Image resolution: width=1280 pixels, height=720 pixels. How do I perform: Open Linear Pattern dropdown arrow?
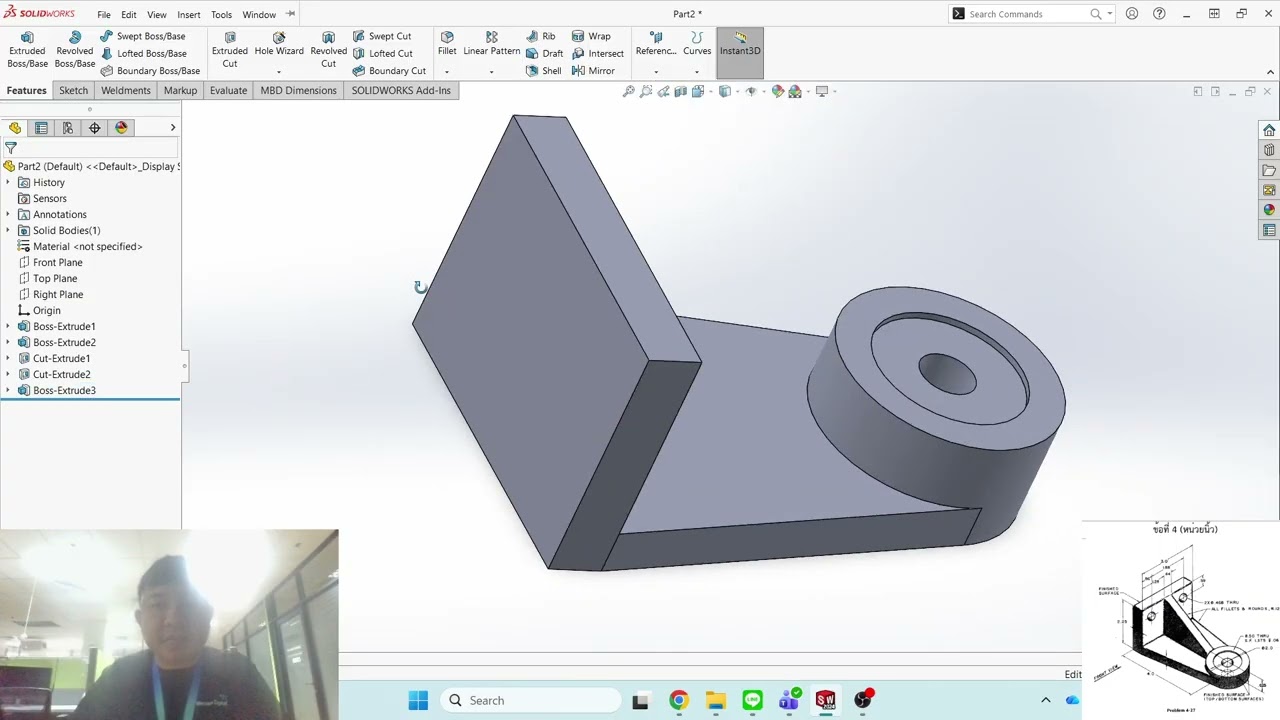click(x=491, y=72)
